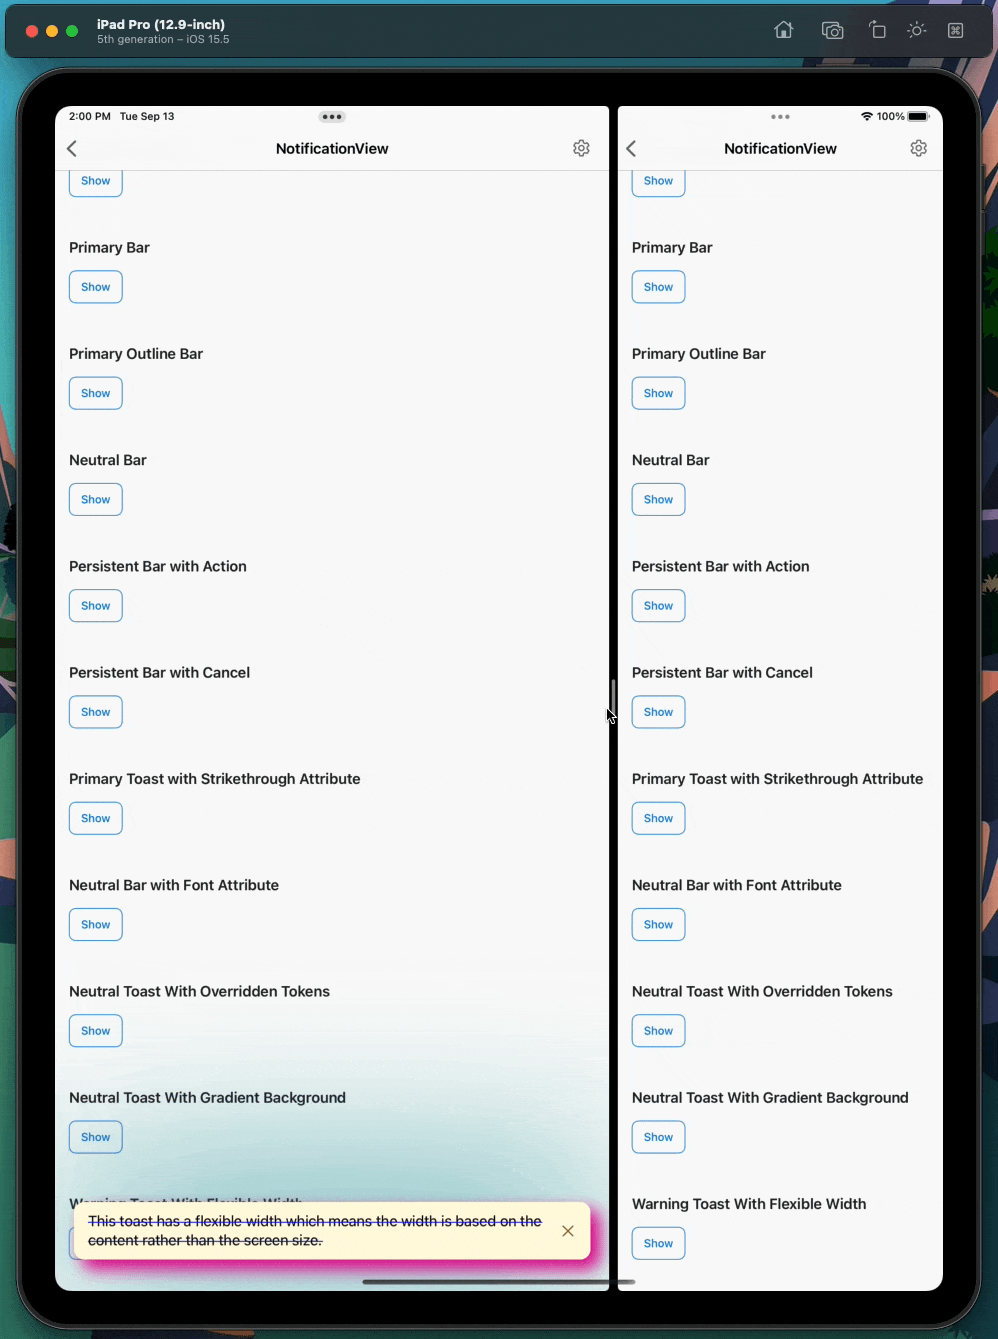This screenshot has width=998, height=1339.
Task: Open settings gear on left NotificationView screen
Action: tap(581, 148)
